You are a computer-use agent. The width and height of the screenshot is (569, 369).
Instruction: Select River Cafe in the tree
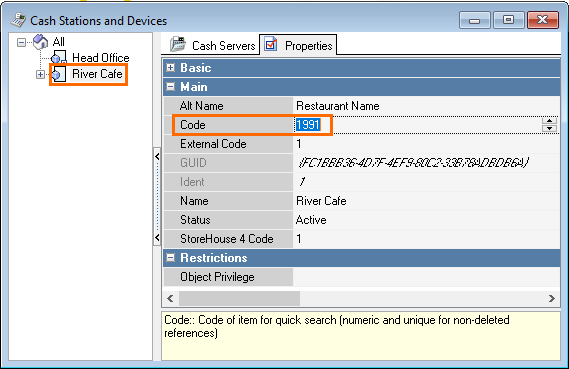(x=97, y=74)
